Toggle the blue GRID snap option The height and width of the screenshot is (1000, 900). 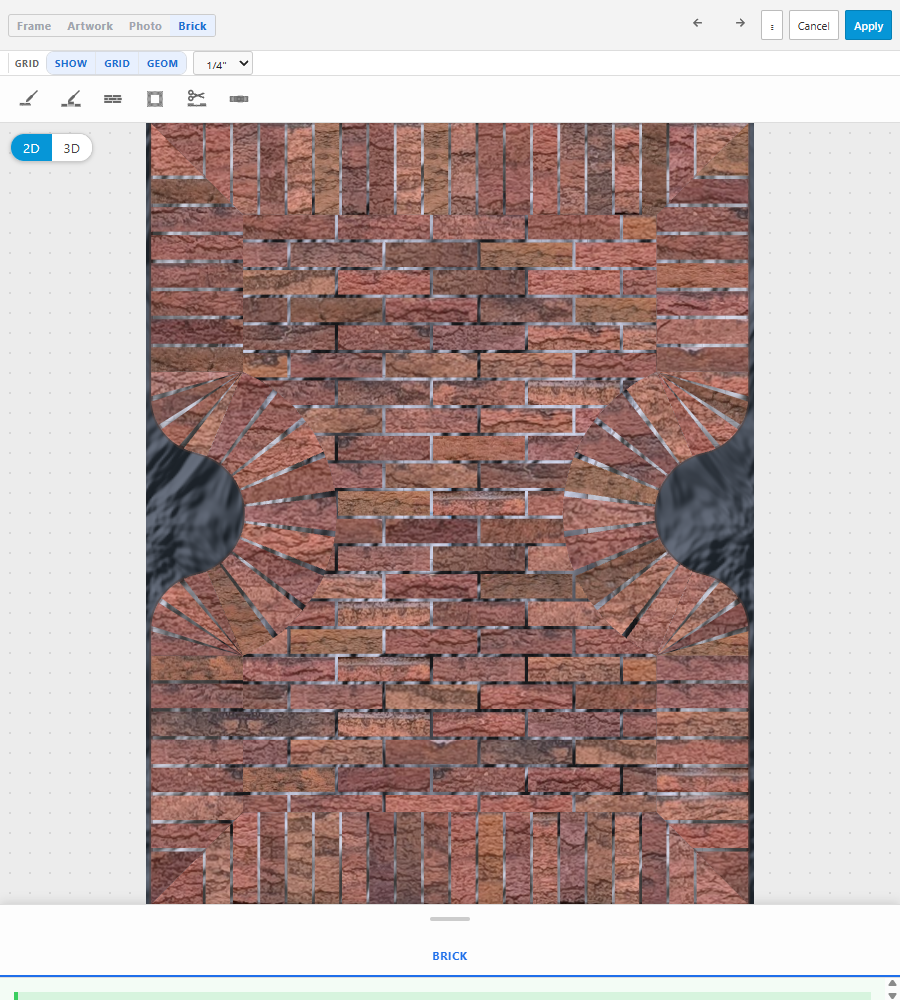117,63
